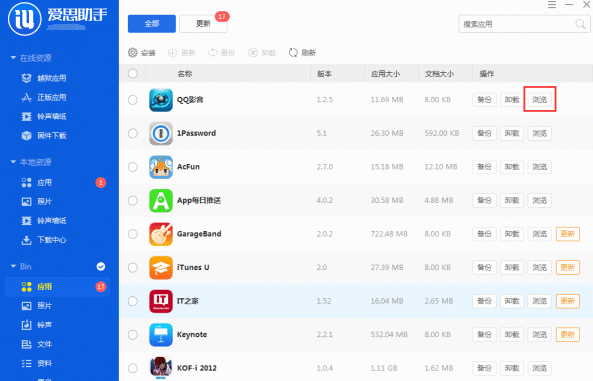Click 卸载 for 1Password
The height and width of the screenshot is (381, 593).
pos(512,133)
